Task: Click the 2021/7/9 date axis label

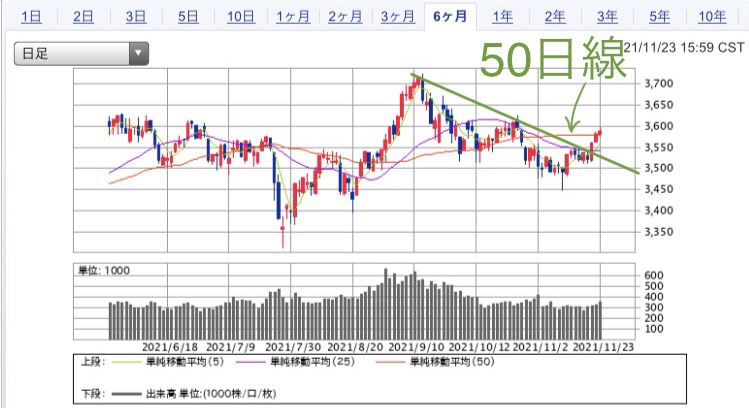Action: pos(231,347)
